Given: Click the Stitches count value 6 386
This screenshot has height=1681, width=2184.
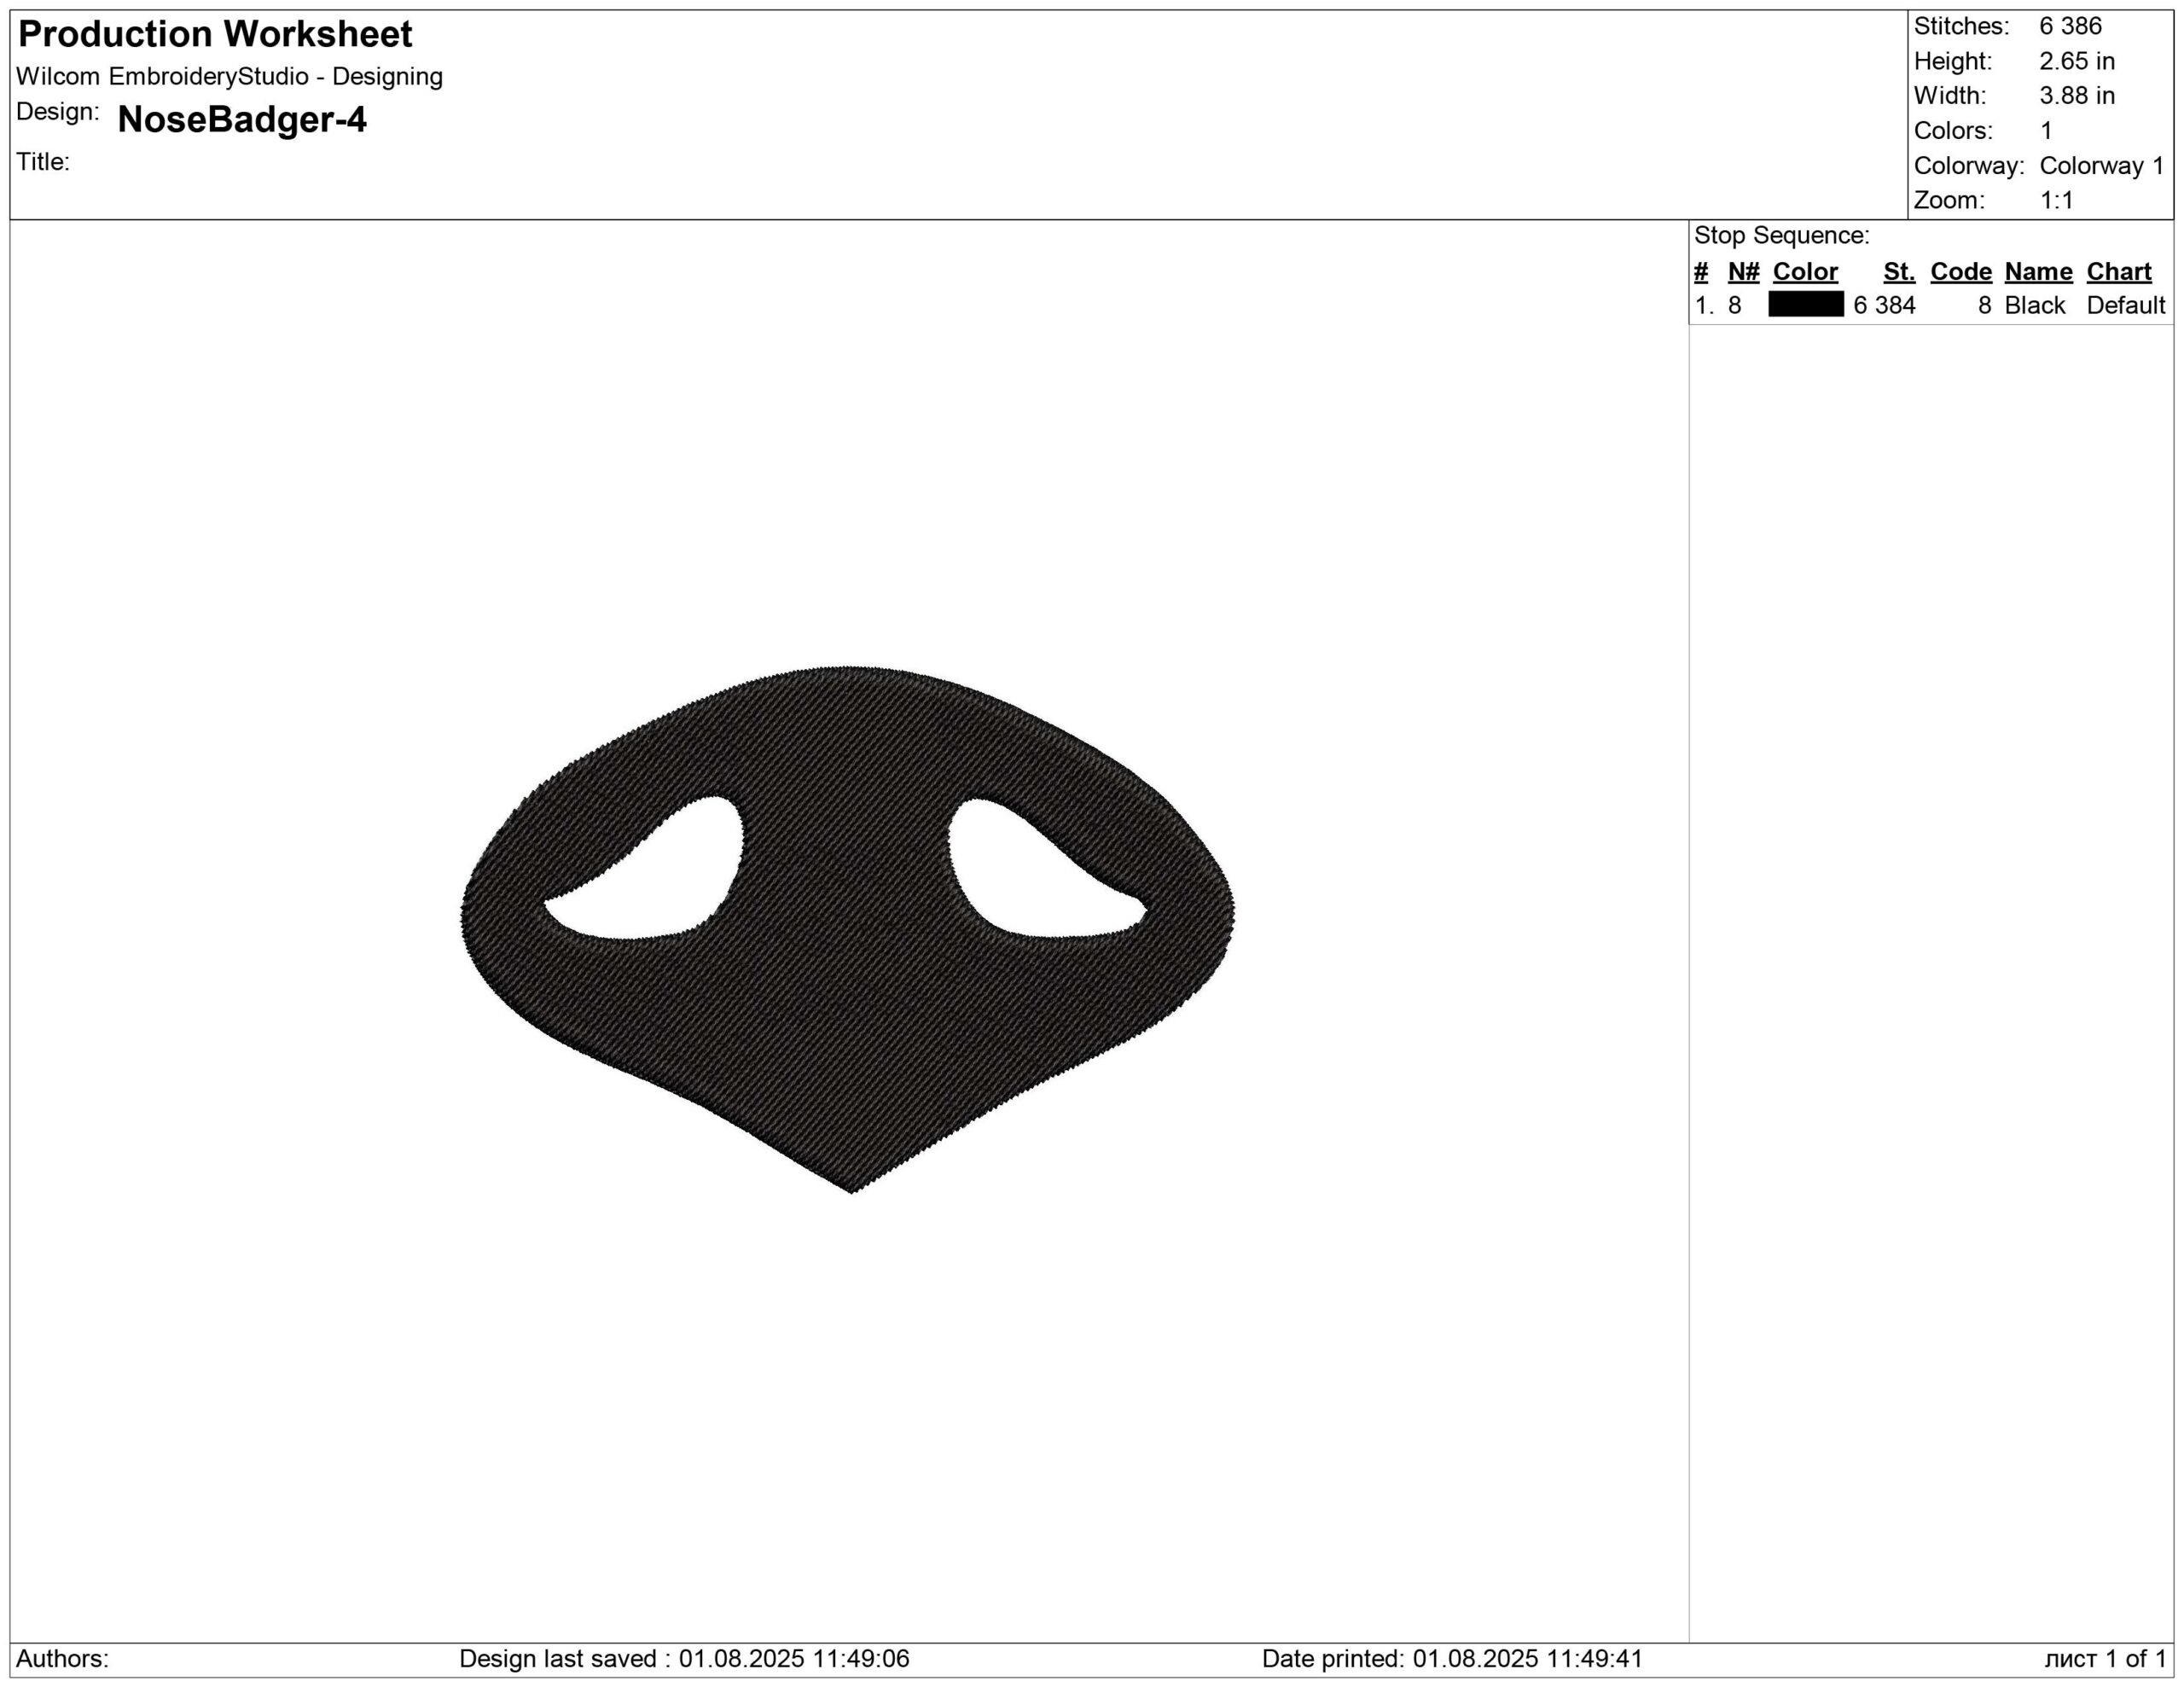Looking at the screenshot, I should tap(2070, 26).
